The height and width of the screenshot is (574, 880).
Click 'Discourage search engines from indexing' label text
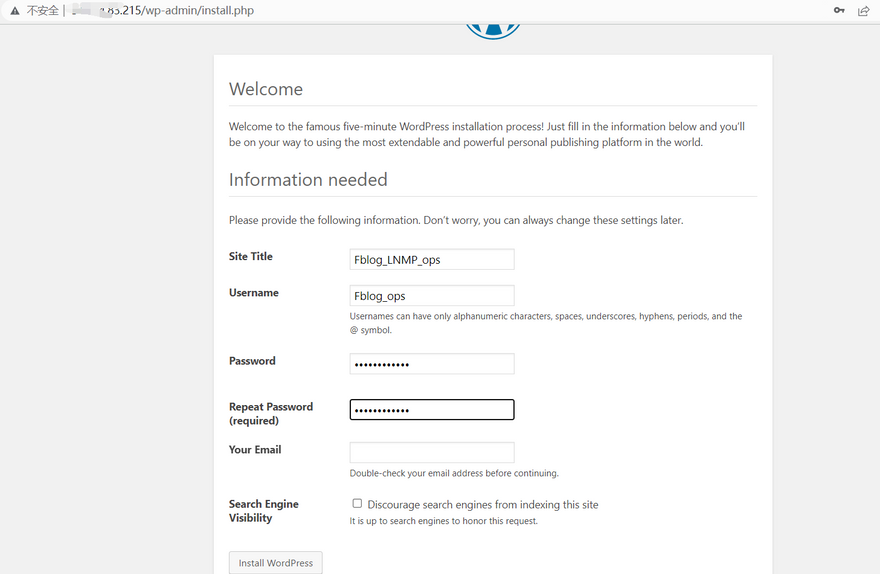(483, 504)
